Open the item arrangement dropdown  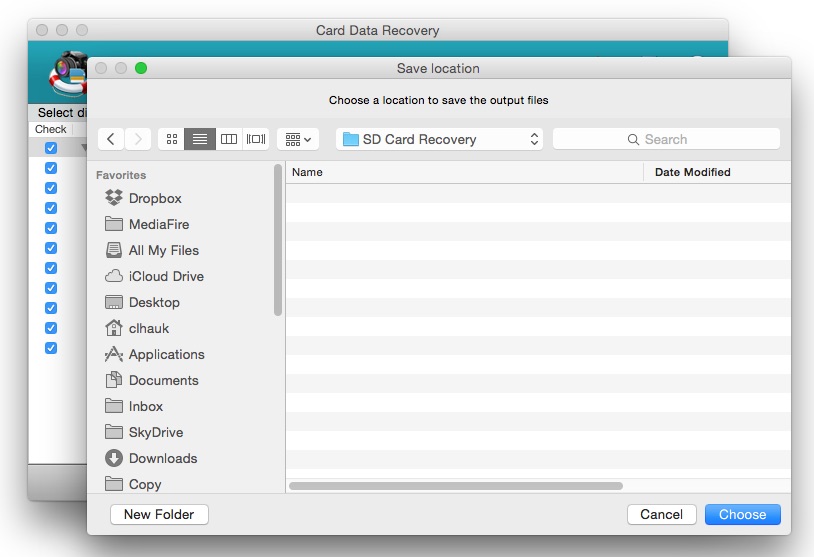coord(298,139)
